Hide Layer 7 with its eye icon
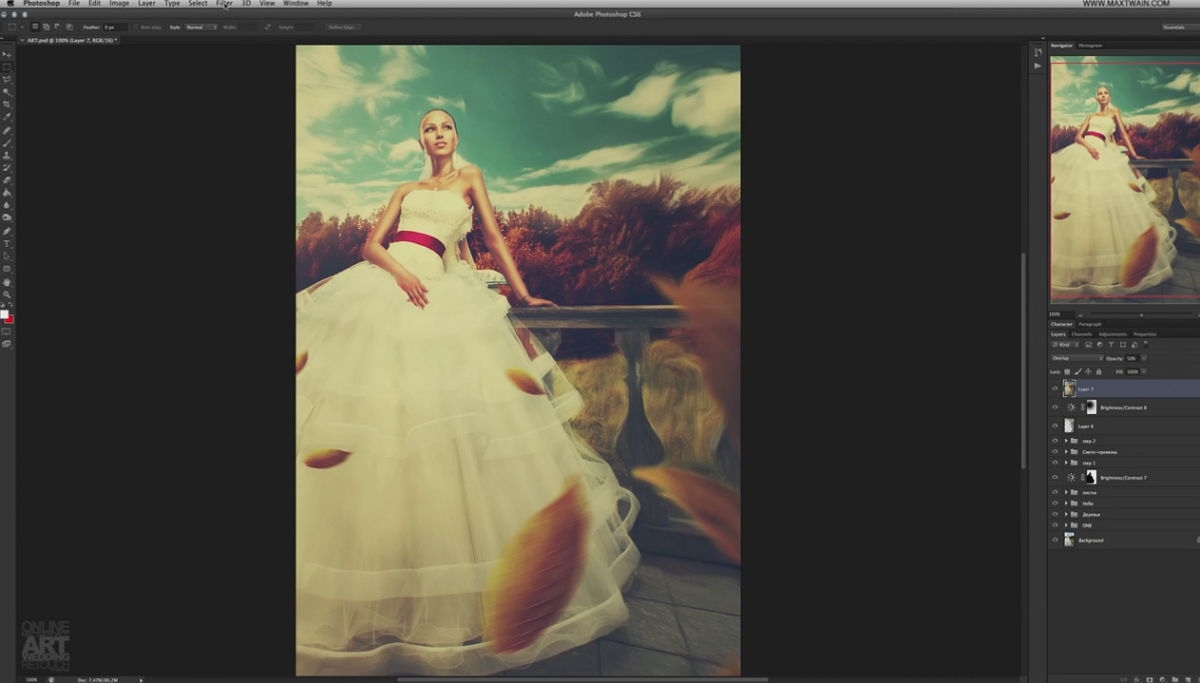This screenshot has width=1200, height=683. click(1055, 388)
